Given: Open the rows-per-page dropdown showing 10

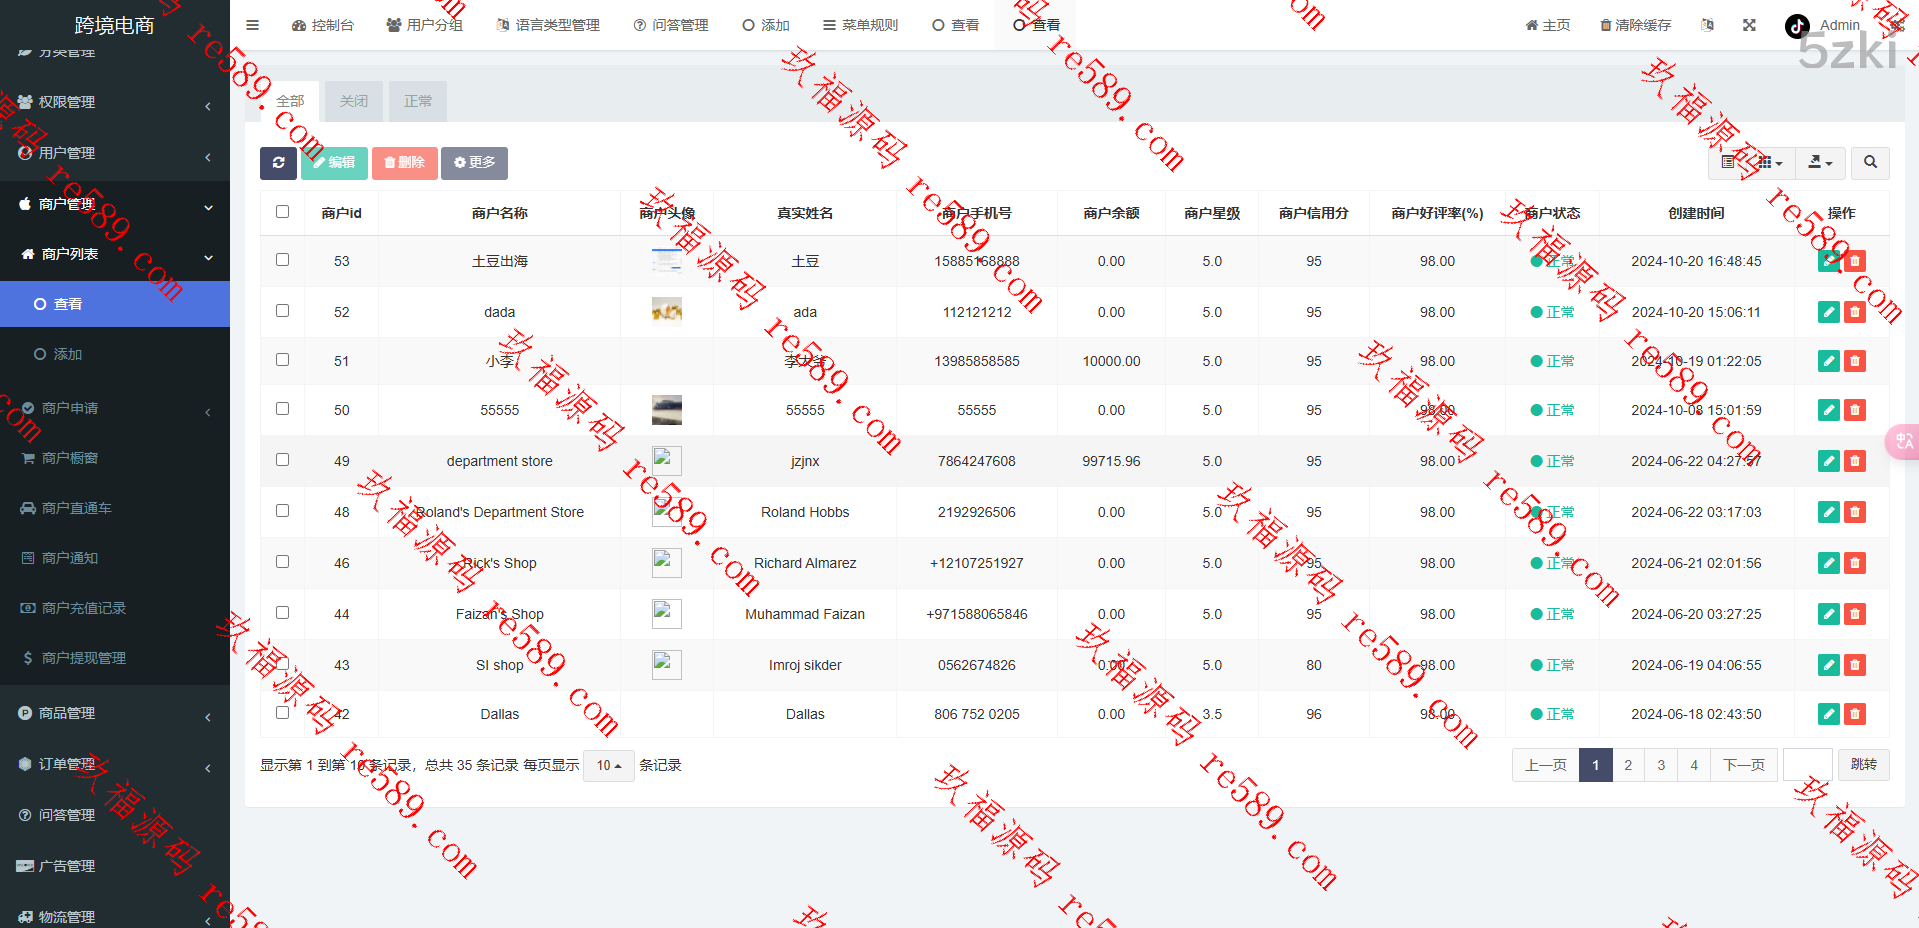Looking at the screenshot, I should point(608,765).
